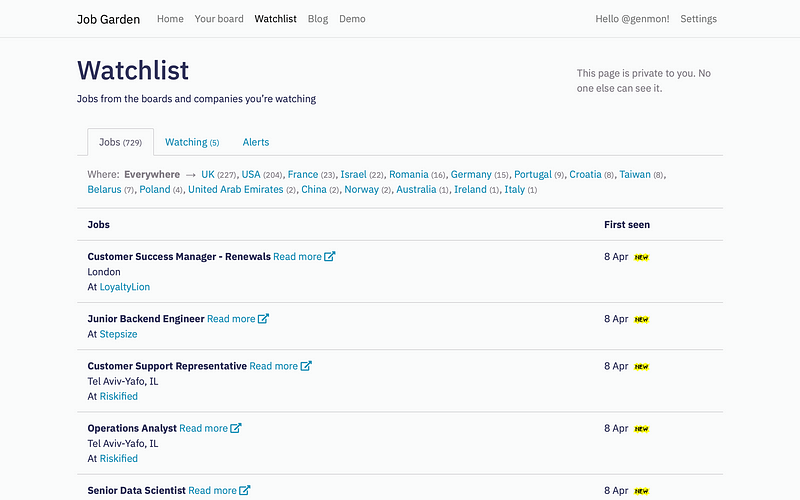Open external link icon for Customer Success Manager

[x=330, y=256]
